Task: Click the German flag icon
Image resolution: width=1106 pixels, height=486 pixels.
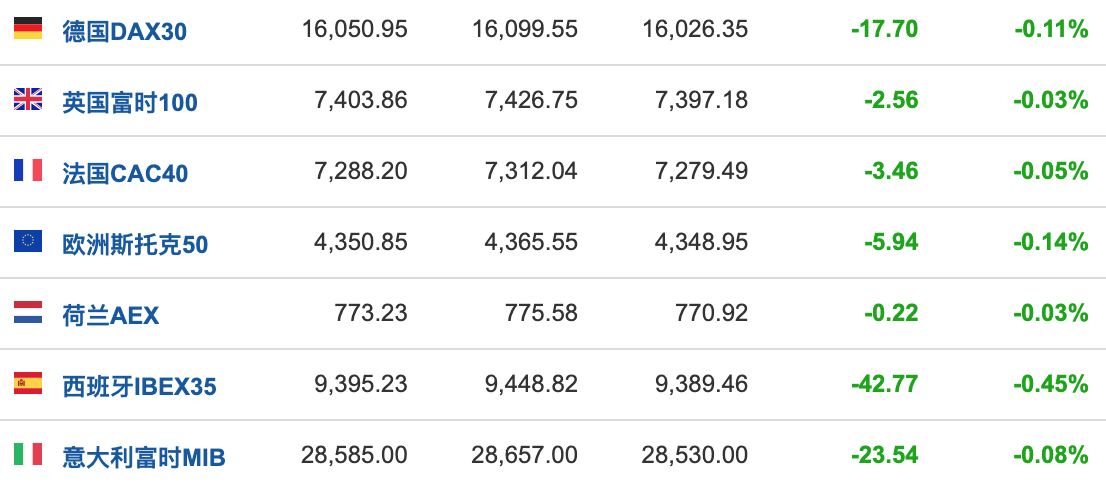Action: (27, 29)
